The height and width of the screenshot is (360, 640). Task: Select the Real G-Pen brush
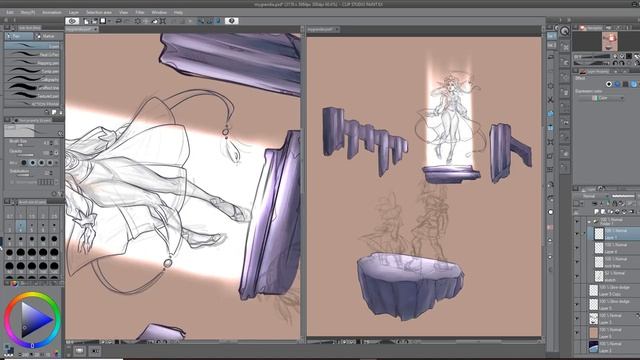click(32, 54)
